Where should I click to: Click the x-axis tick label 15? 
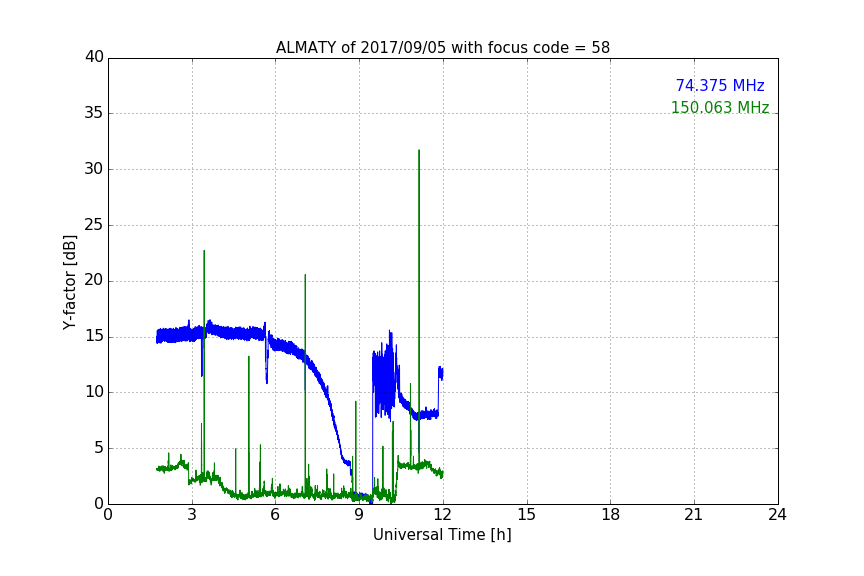pyautogui.click(x=526, y=515)
